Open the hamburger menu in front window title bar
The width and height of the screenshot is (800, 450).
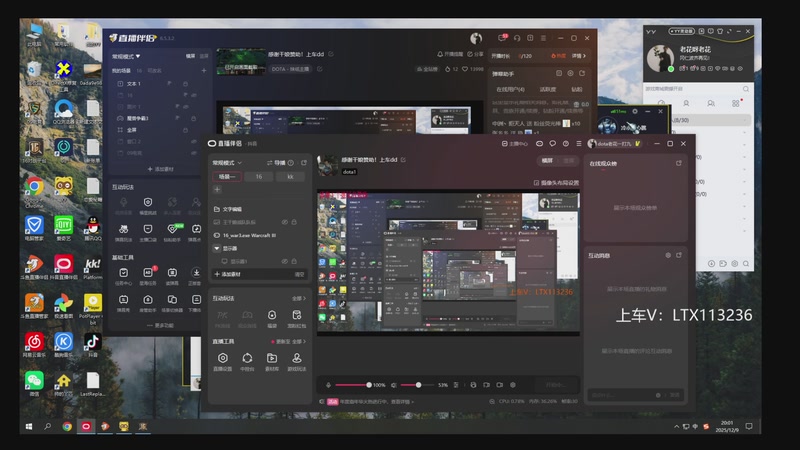point(579,144)
